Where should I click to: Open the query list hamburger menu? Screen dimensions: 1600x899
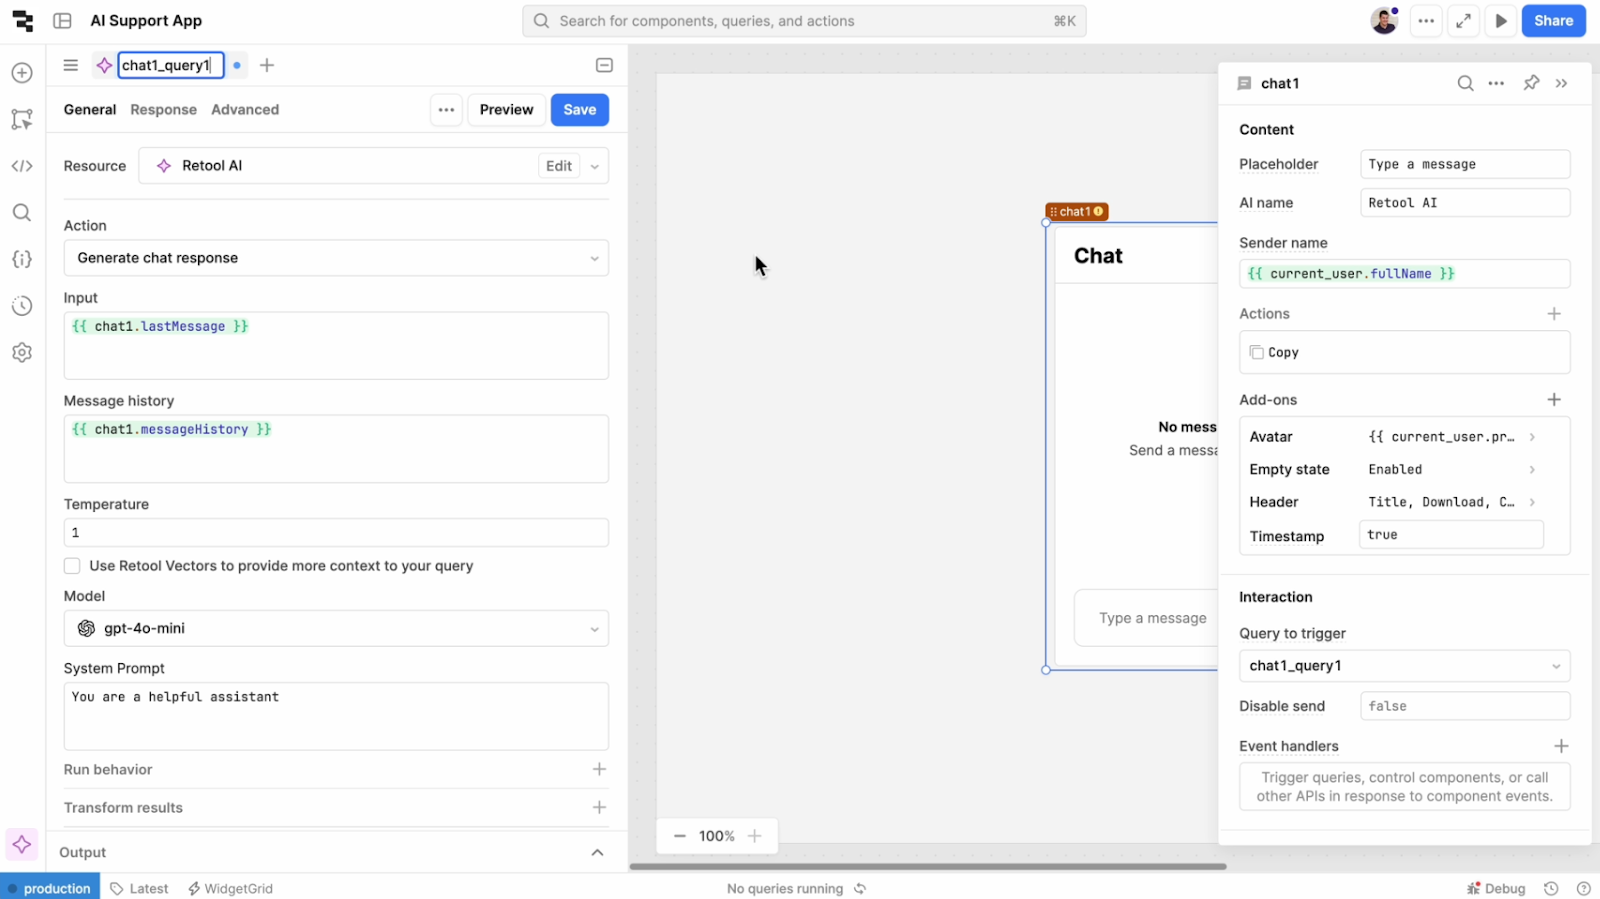pyautogui.click(x=70, y=65)
